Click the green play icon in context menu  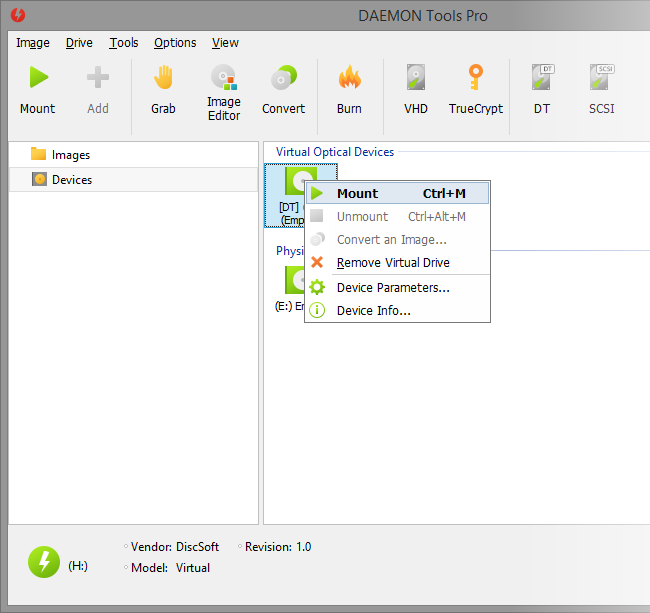pyautogui.click(x=317, y=193)
